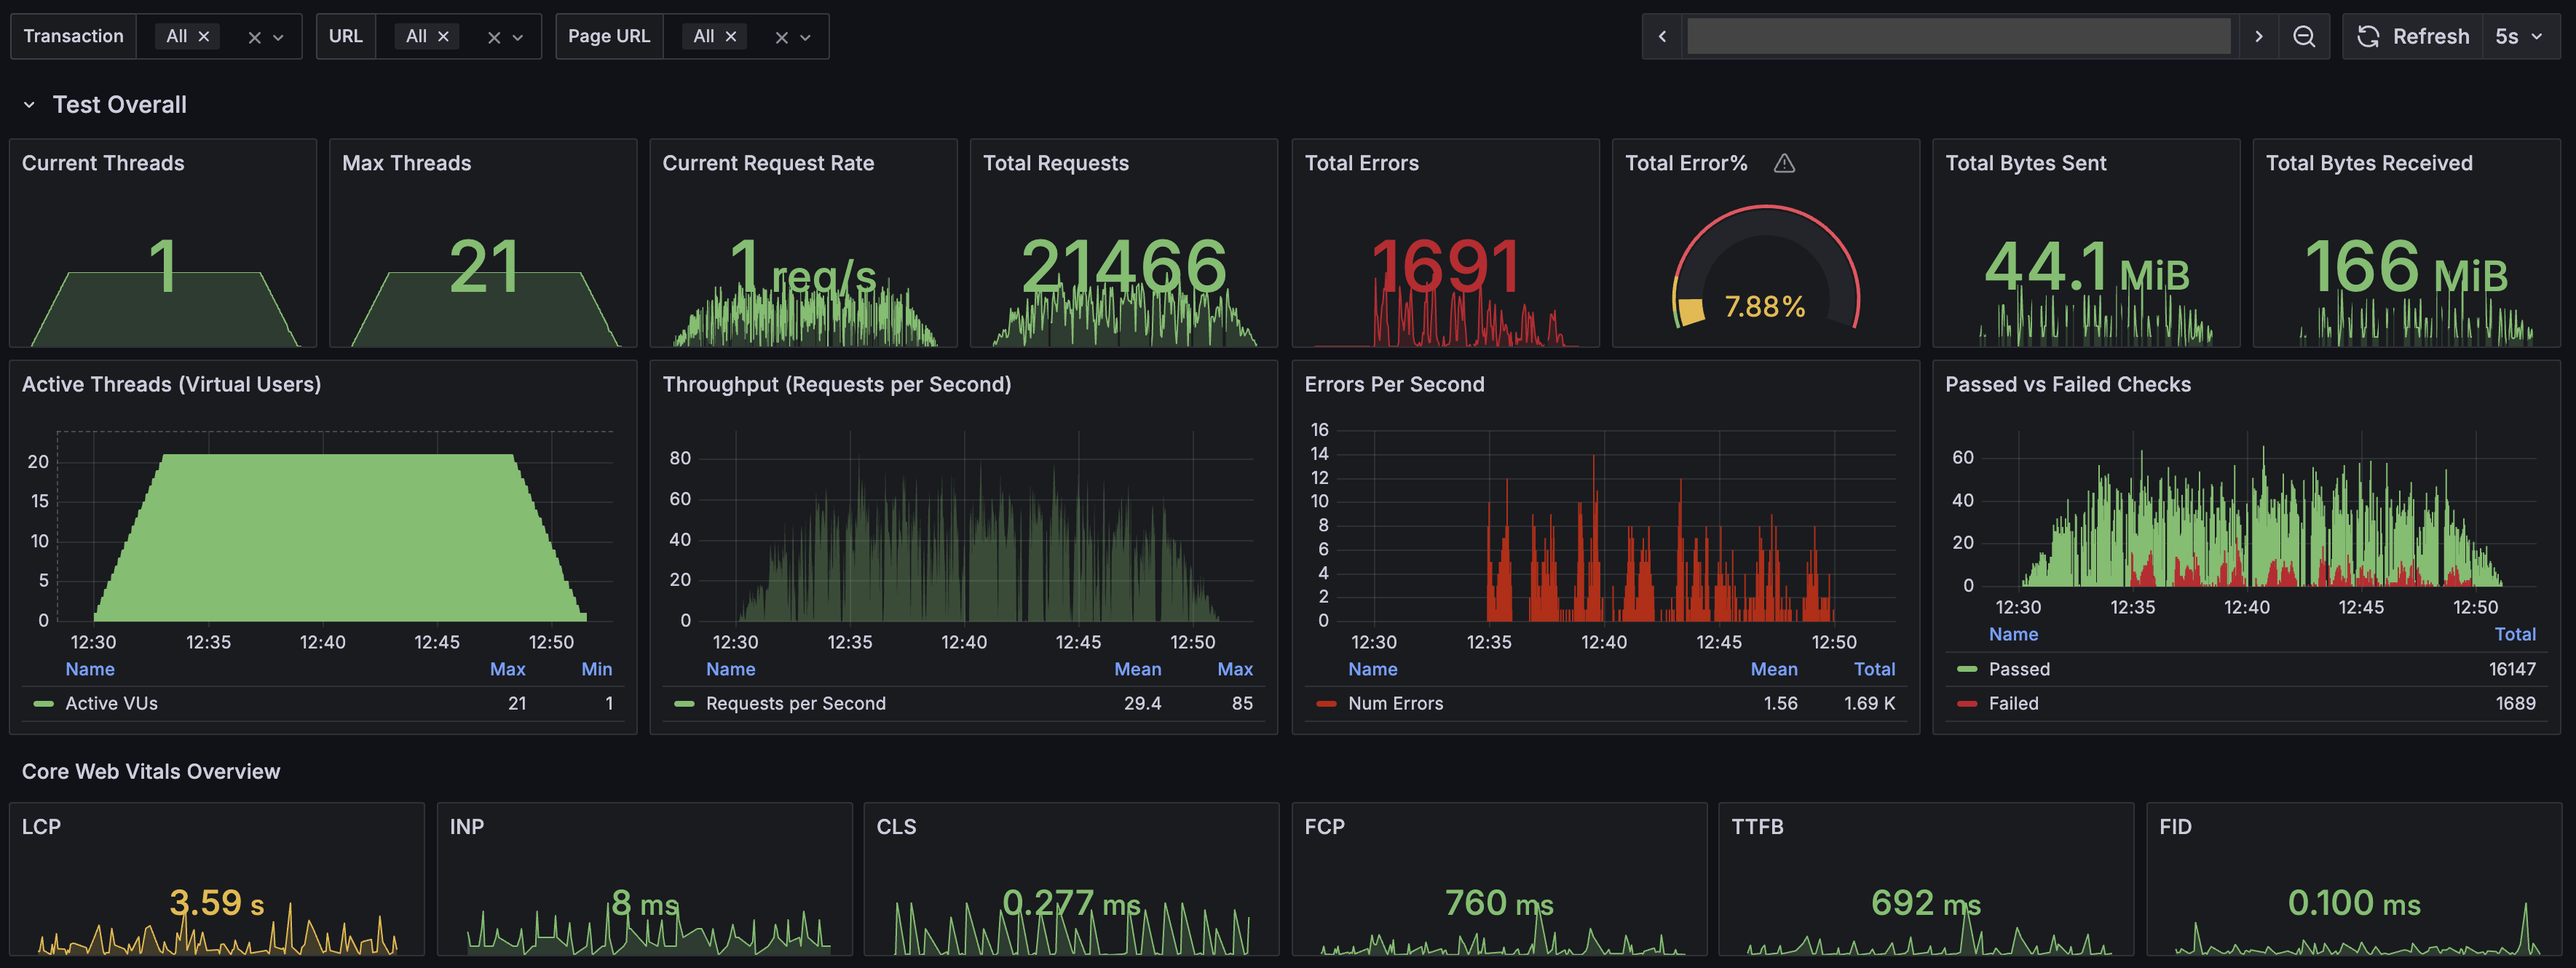Sort throughput legend by Mean column
2576x968 pixels.
1137,669
